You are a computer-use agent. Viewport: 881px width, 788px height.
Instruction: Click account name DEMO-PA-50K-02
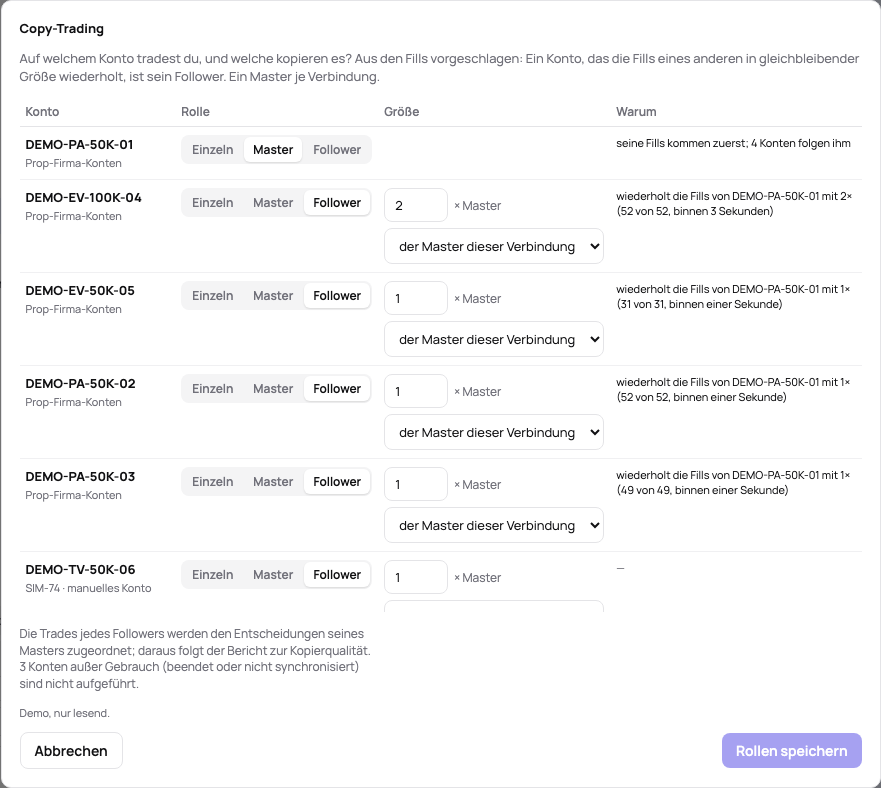pyautogui.click(x=80, y=384)
